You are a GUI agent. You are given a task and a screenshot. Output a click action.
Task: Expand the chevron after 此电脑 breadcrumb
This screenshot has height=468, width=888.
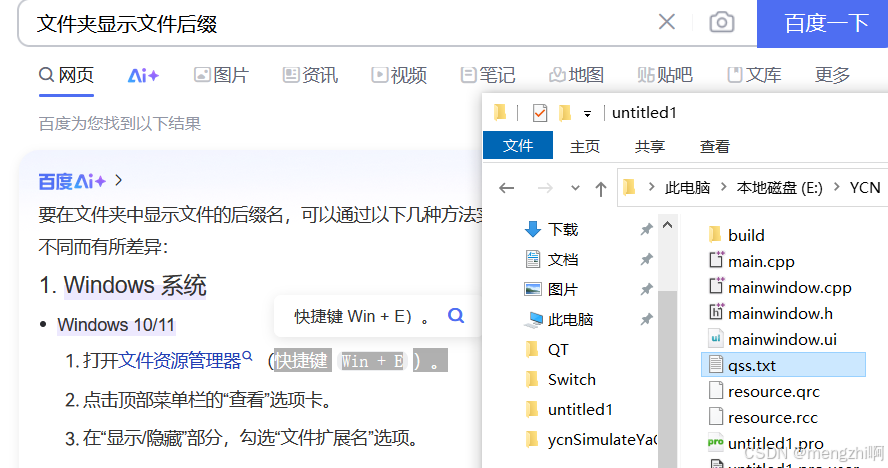(x=723, y=187)
